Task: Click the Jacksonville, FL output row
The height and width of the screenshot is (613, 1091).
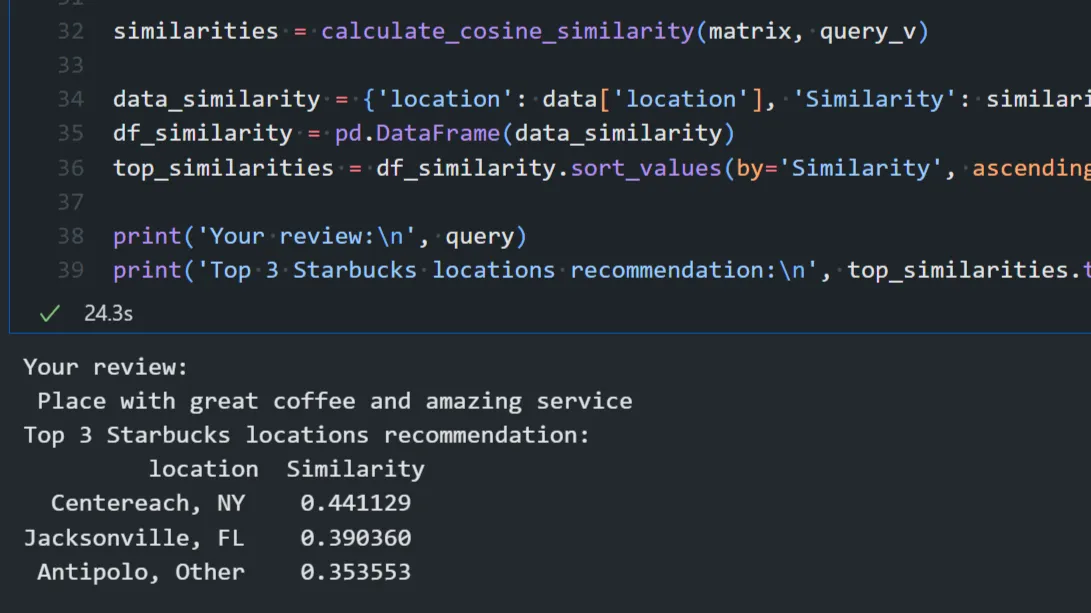Action: 133,538
